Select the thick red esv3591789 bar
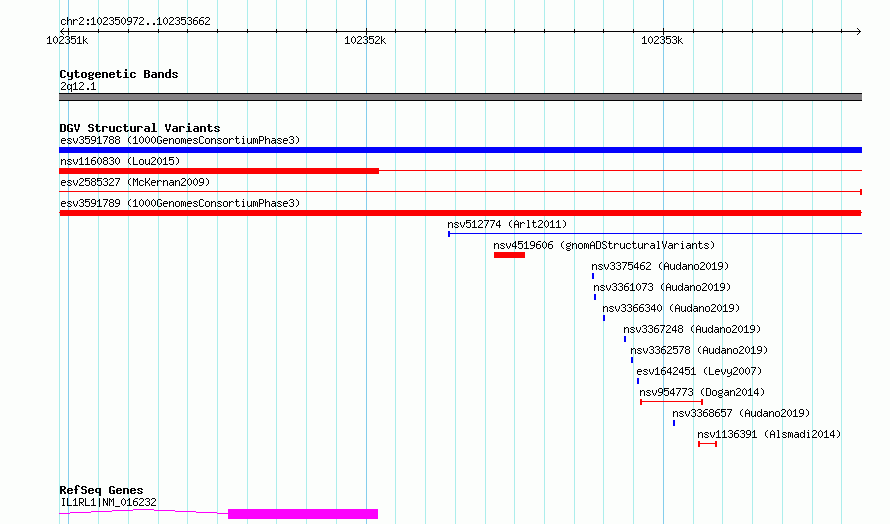 pos(460,213)
